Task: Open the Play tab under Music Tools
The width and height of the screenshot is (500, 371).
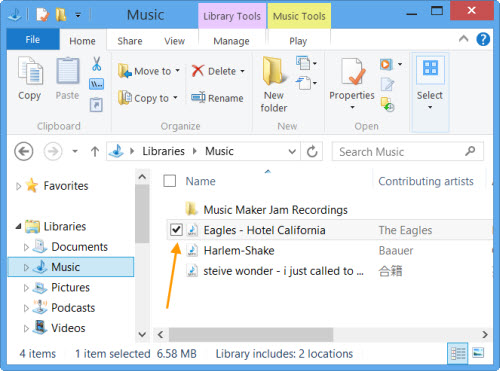Action: click(298, 41)
